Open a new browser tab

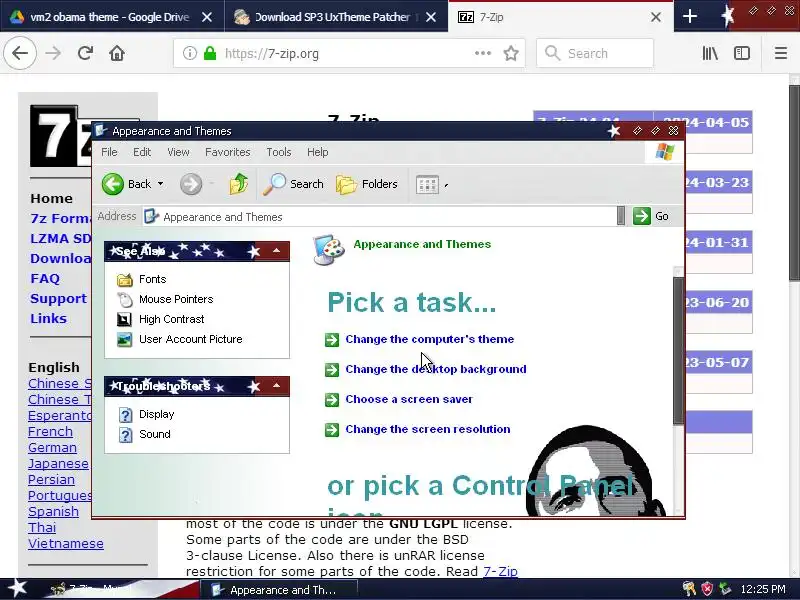point(690,16)
